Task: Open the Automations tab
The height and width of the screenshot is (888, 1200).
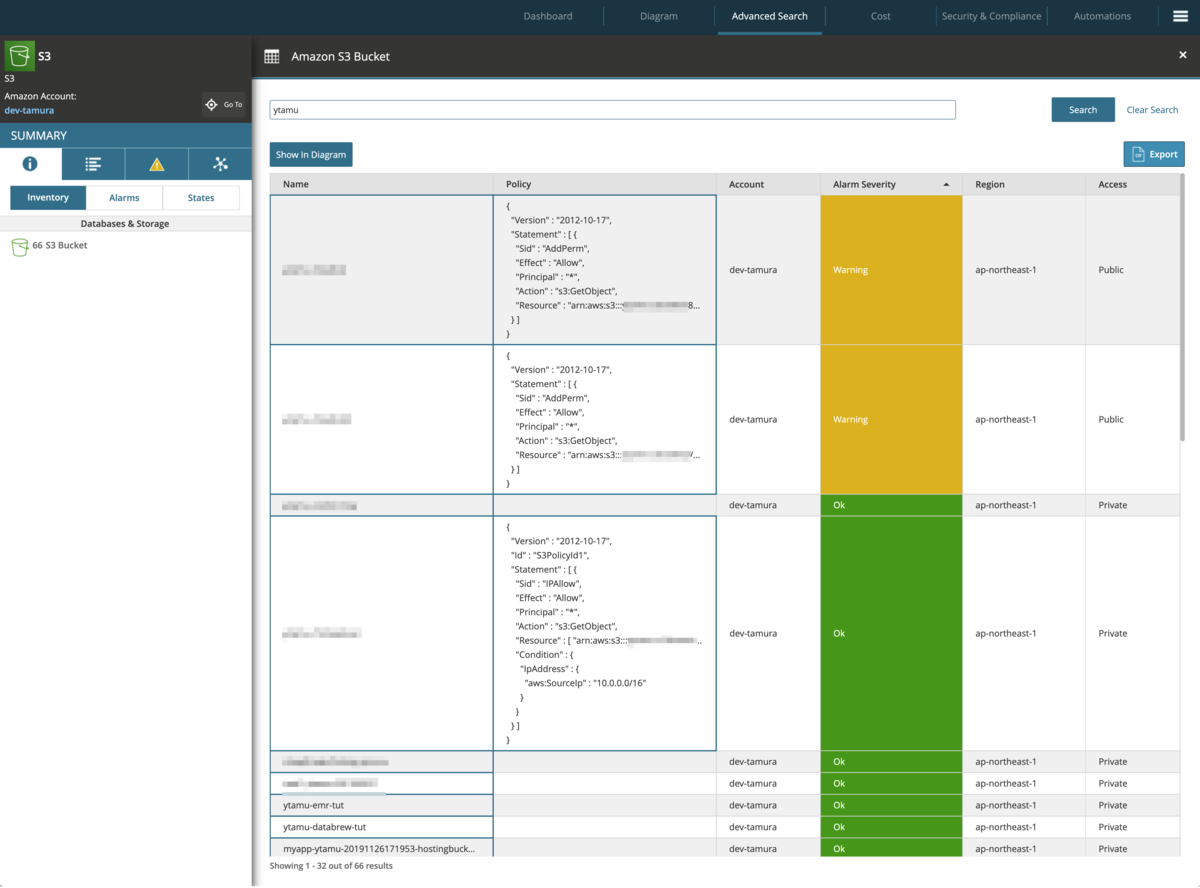Action: pos(1102,16)
